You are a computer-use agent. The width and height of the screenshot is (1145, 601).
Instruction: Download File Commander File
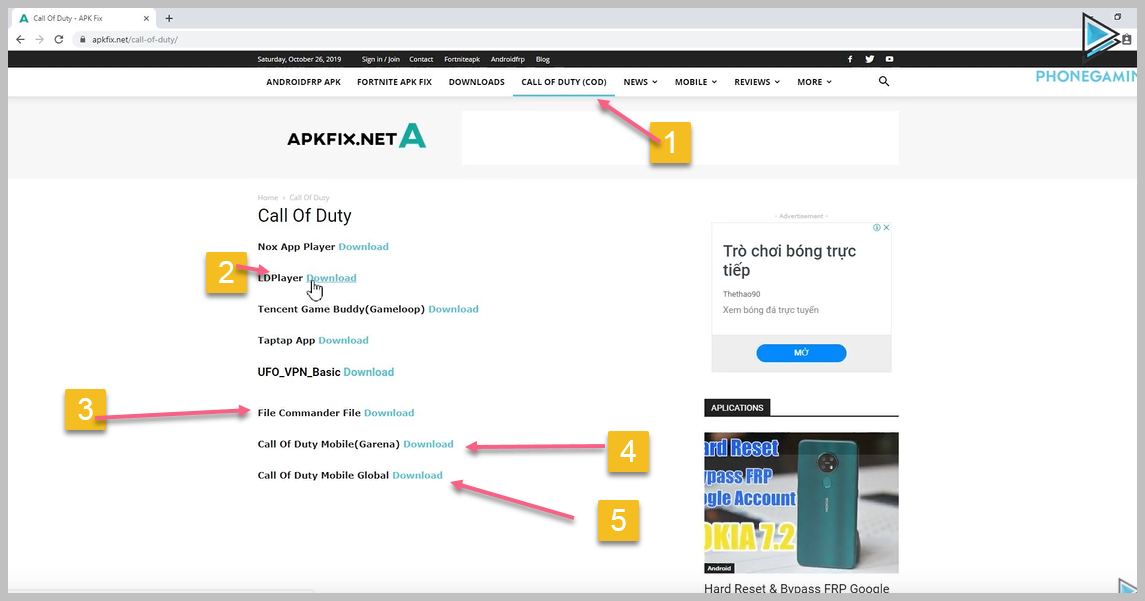pyautogui.click(x=389, y=413)
